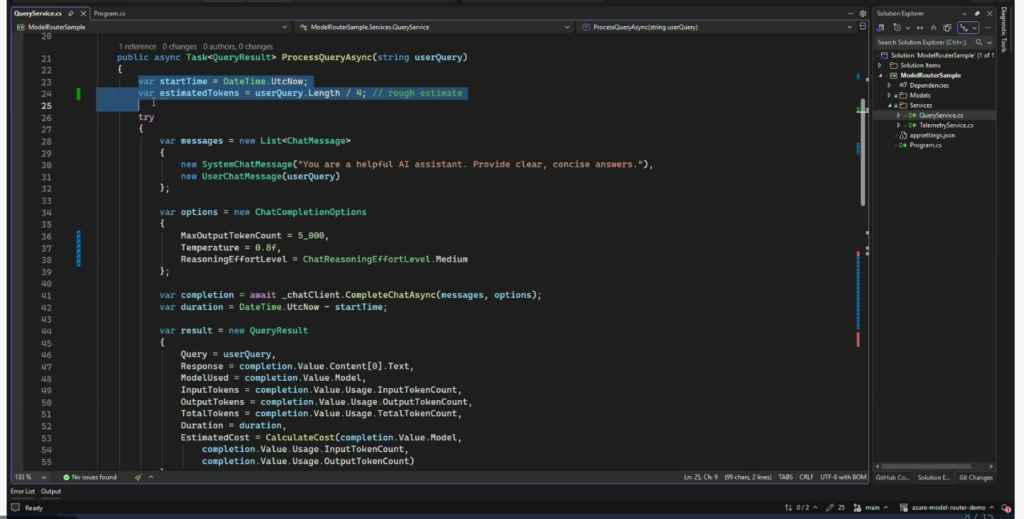Viewport: 1024px width, 519px height.
Task: Open the Git Changes tab
Action: click(x=975, y=478)
